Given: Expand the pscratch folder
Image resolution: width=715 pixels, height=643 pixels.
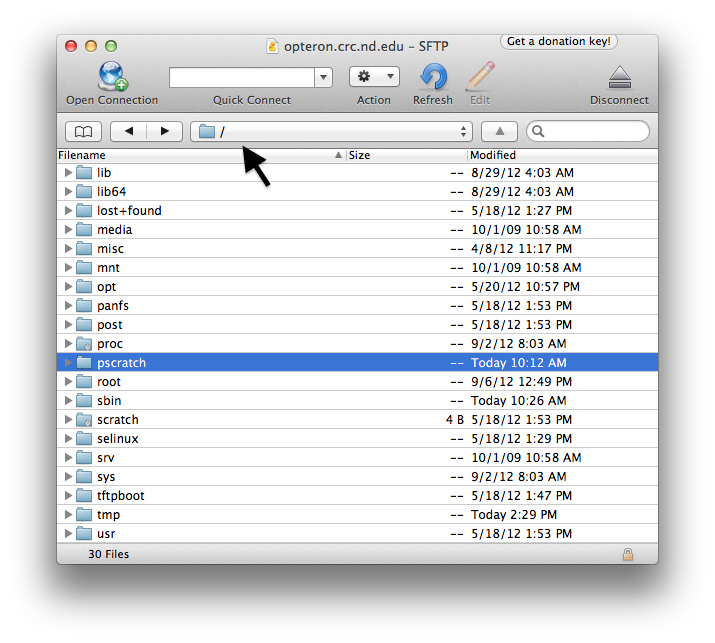Looking at the screenshot, I should (x=68, y=363).
